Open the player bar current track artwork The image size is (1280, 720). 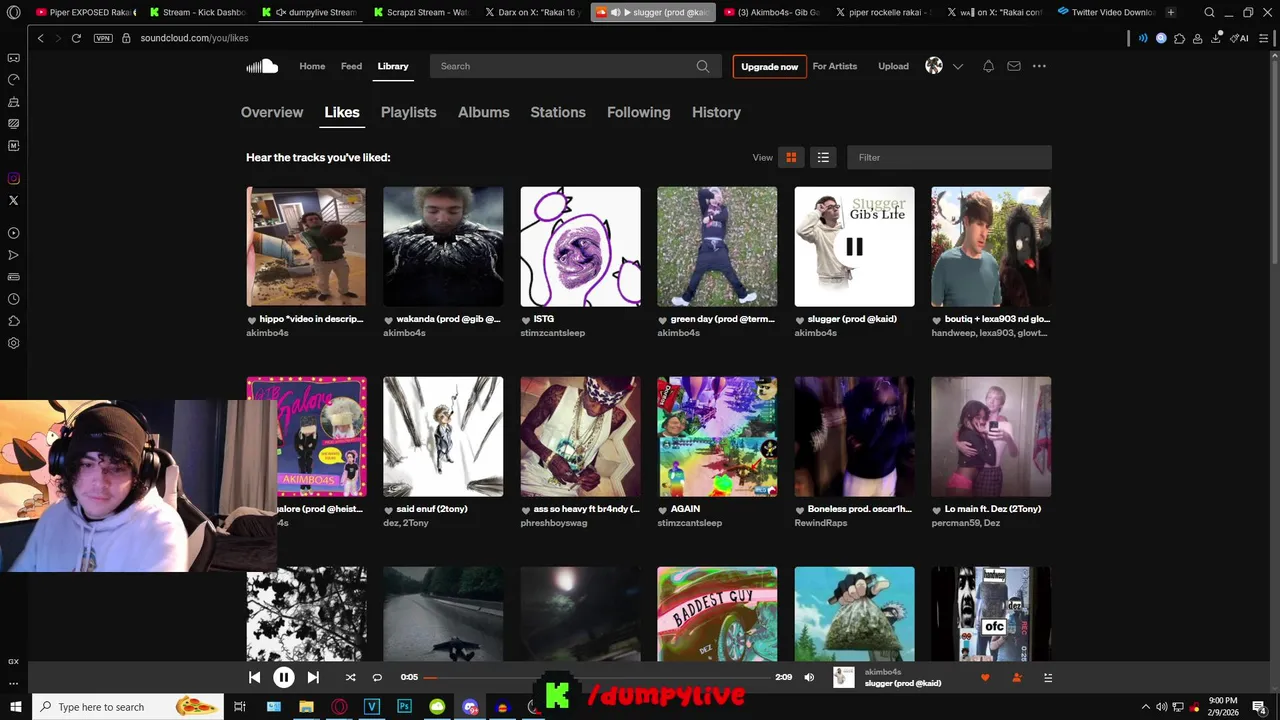point(844,677)
